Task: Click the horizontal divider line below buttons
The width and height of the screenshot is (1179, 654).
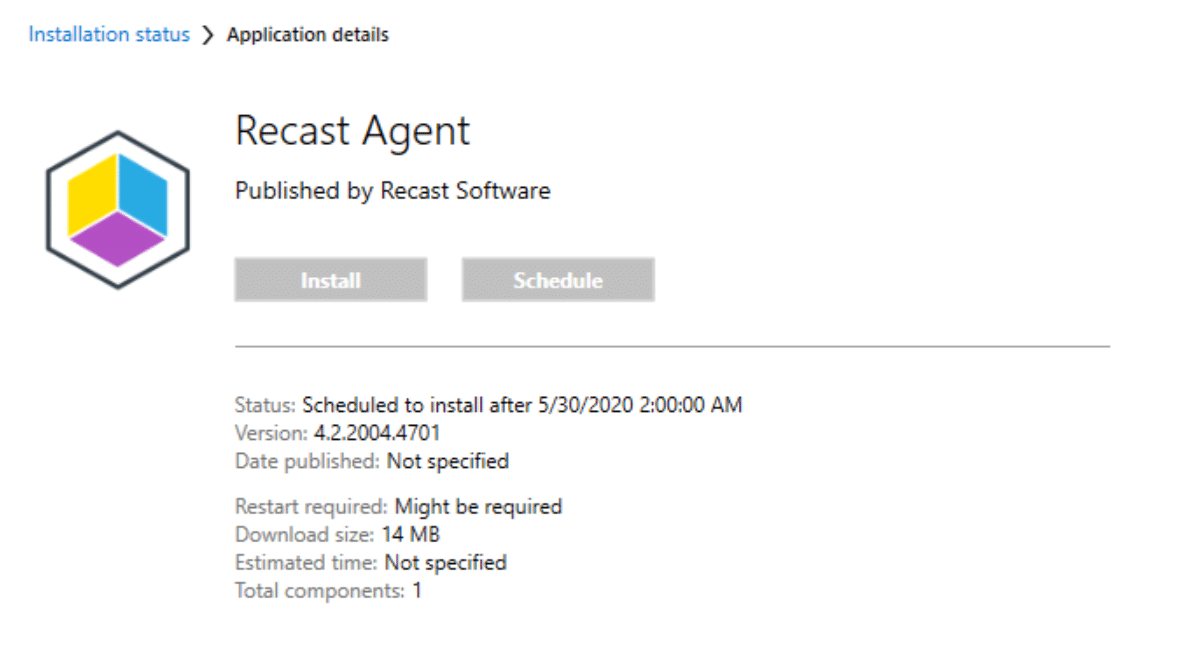Action: (x=672, y=346)
